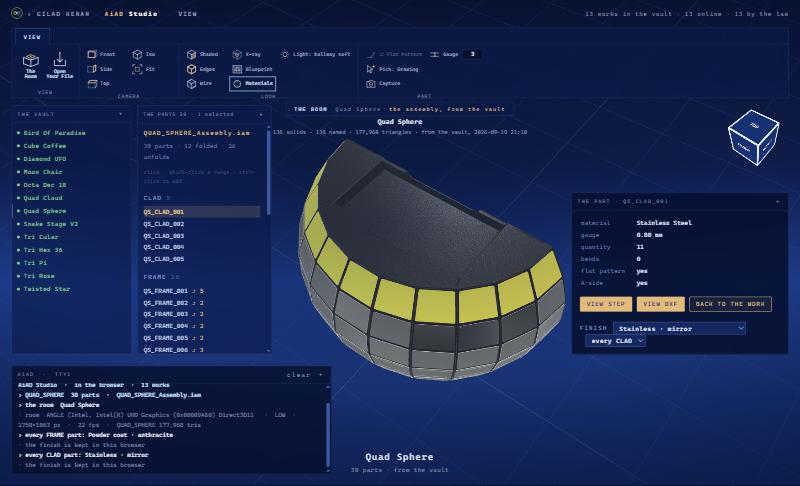
Task: Clear the console with clear
Action: [298, 375]
